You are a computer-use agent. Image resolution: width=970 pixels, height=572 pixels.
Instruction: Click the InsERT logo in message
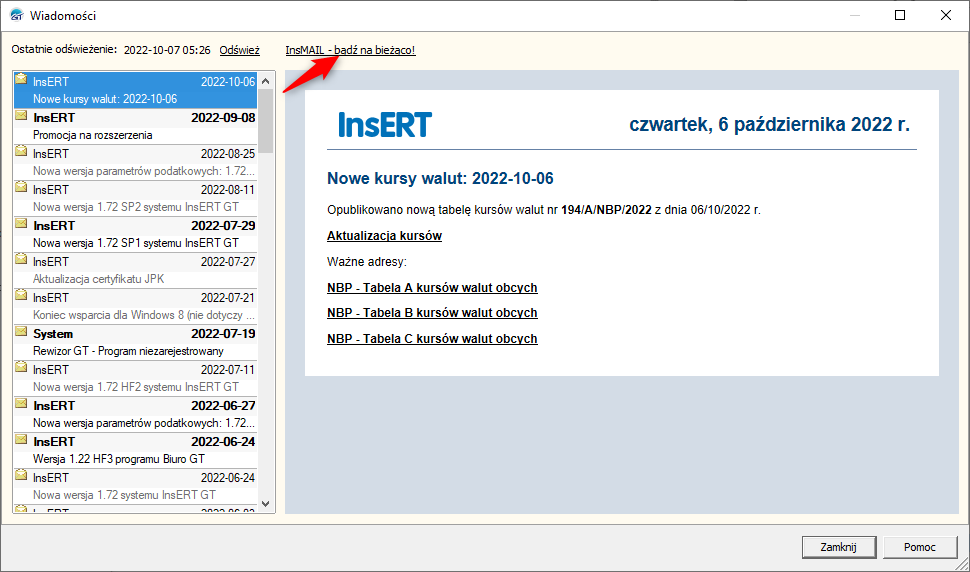[385, 125]
